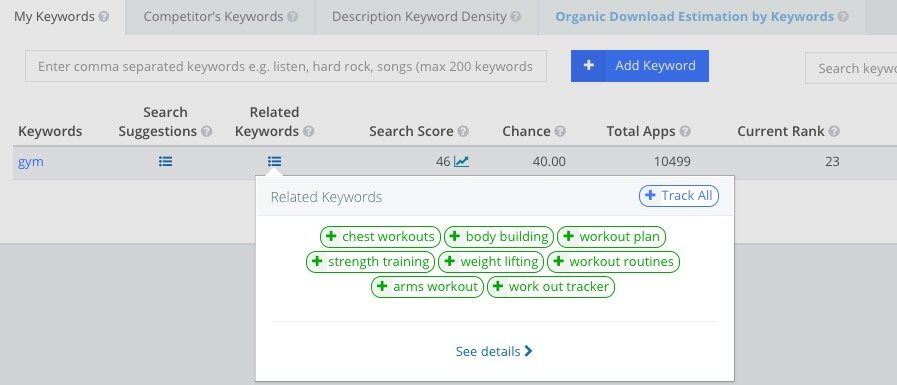Add 'work out tracker' keyword tag
Viewport: 897px width, 385px height.
[x=551, y=287]
